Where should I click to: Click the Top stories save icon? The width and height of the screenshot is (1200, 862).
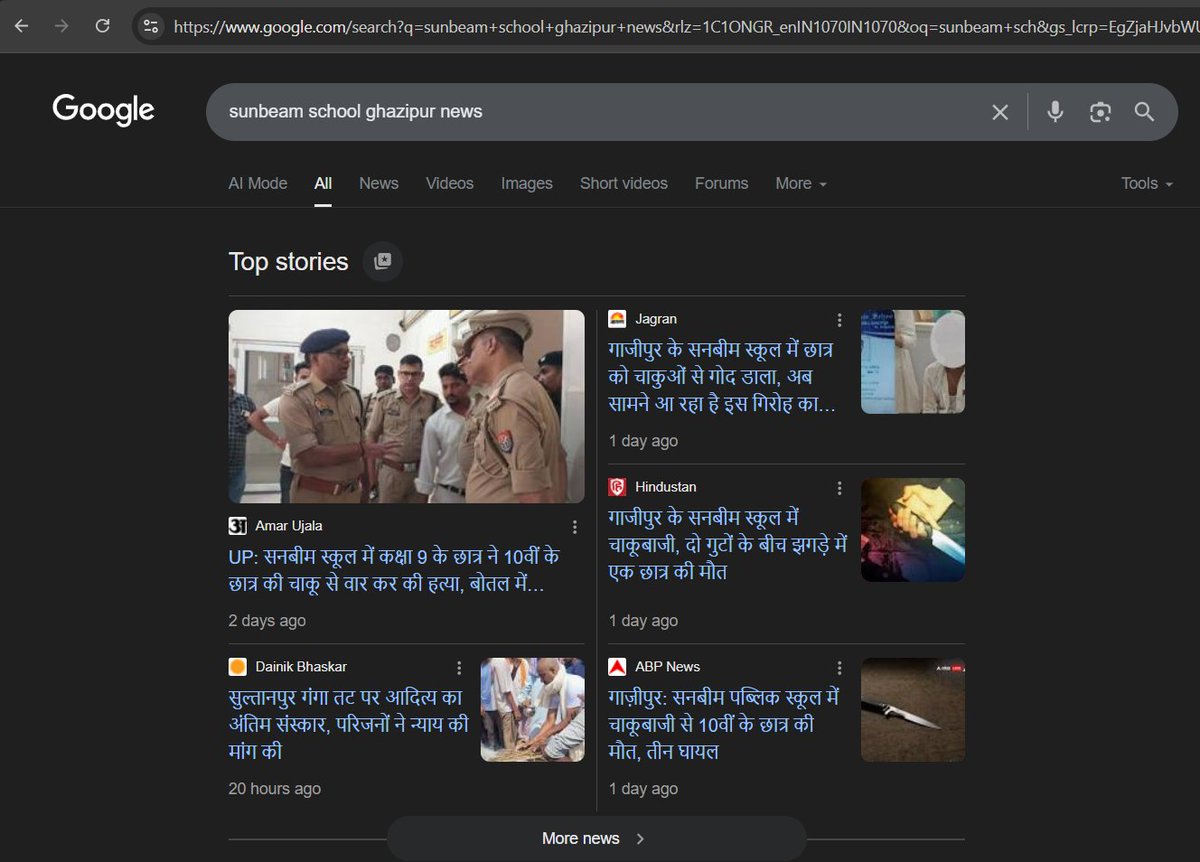(382, 261)
